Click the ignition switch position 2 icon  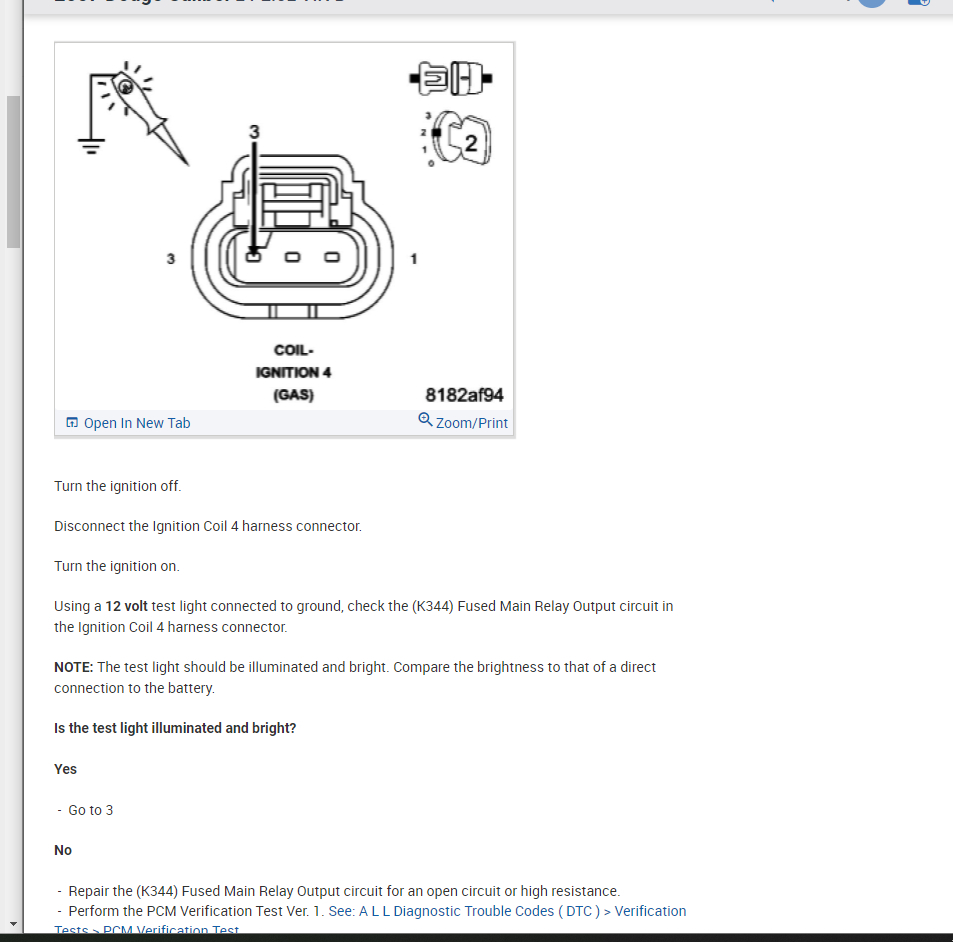pos(457,139)
